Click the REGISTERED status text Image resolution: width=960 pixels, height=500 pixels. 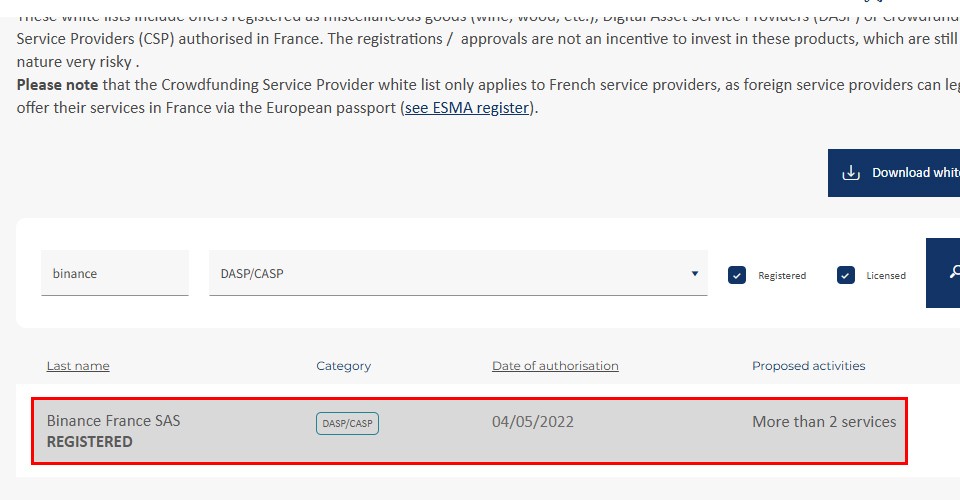[89, 442]
